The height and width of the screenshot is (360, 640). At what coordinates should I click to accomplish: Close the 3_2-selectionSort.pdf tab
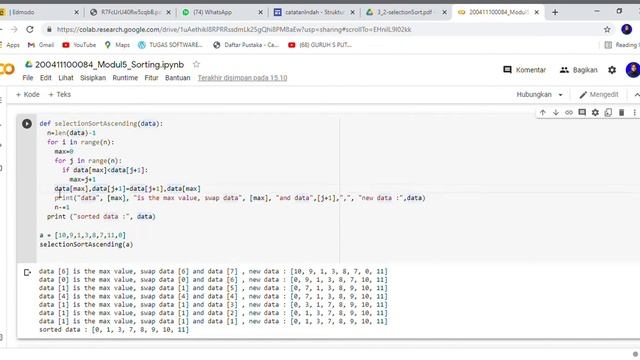444,12
